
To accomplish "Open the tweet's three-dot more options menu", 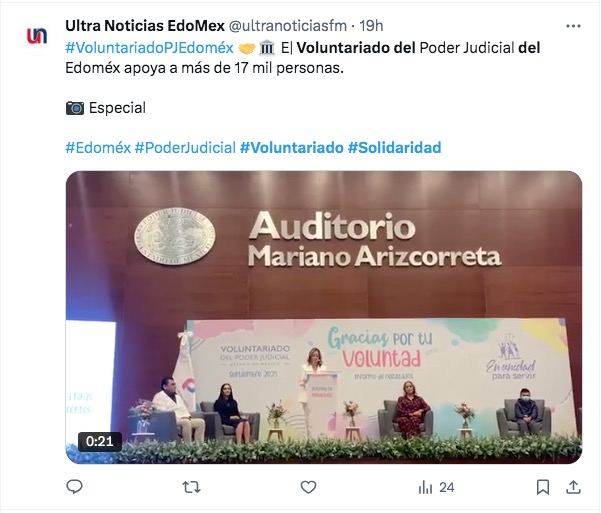I will pos(573,26).
